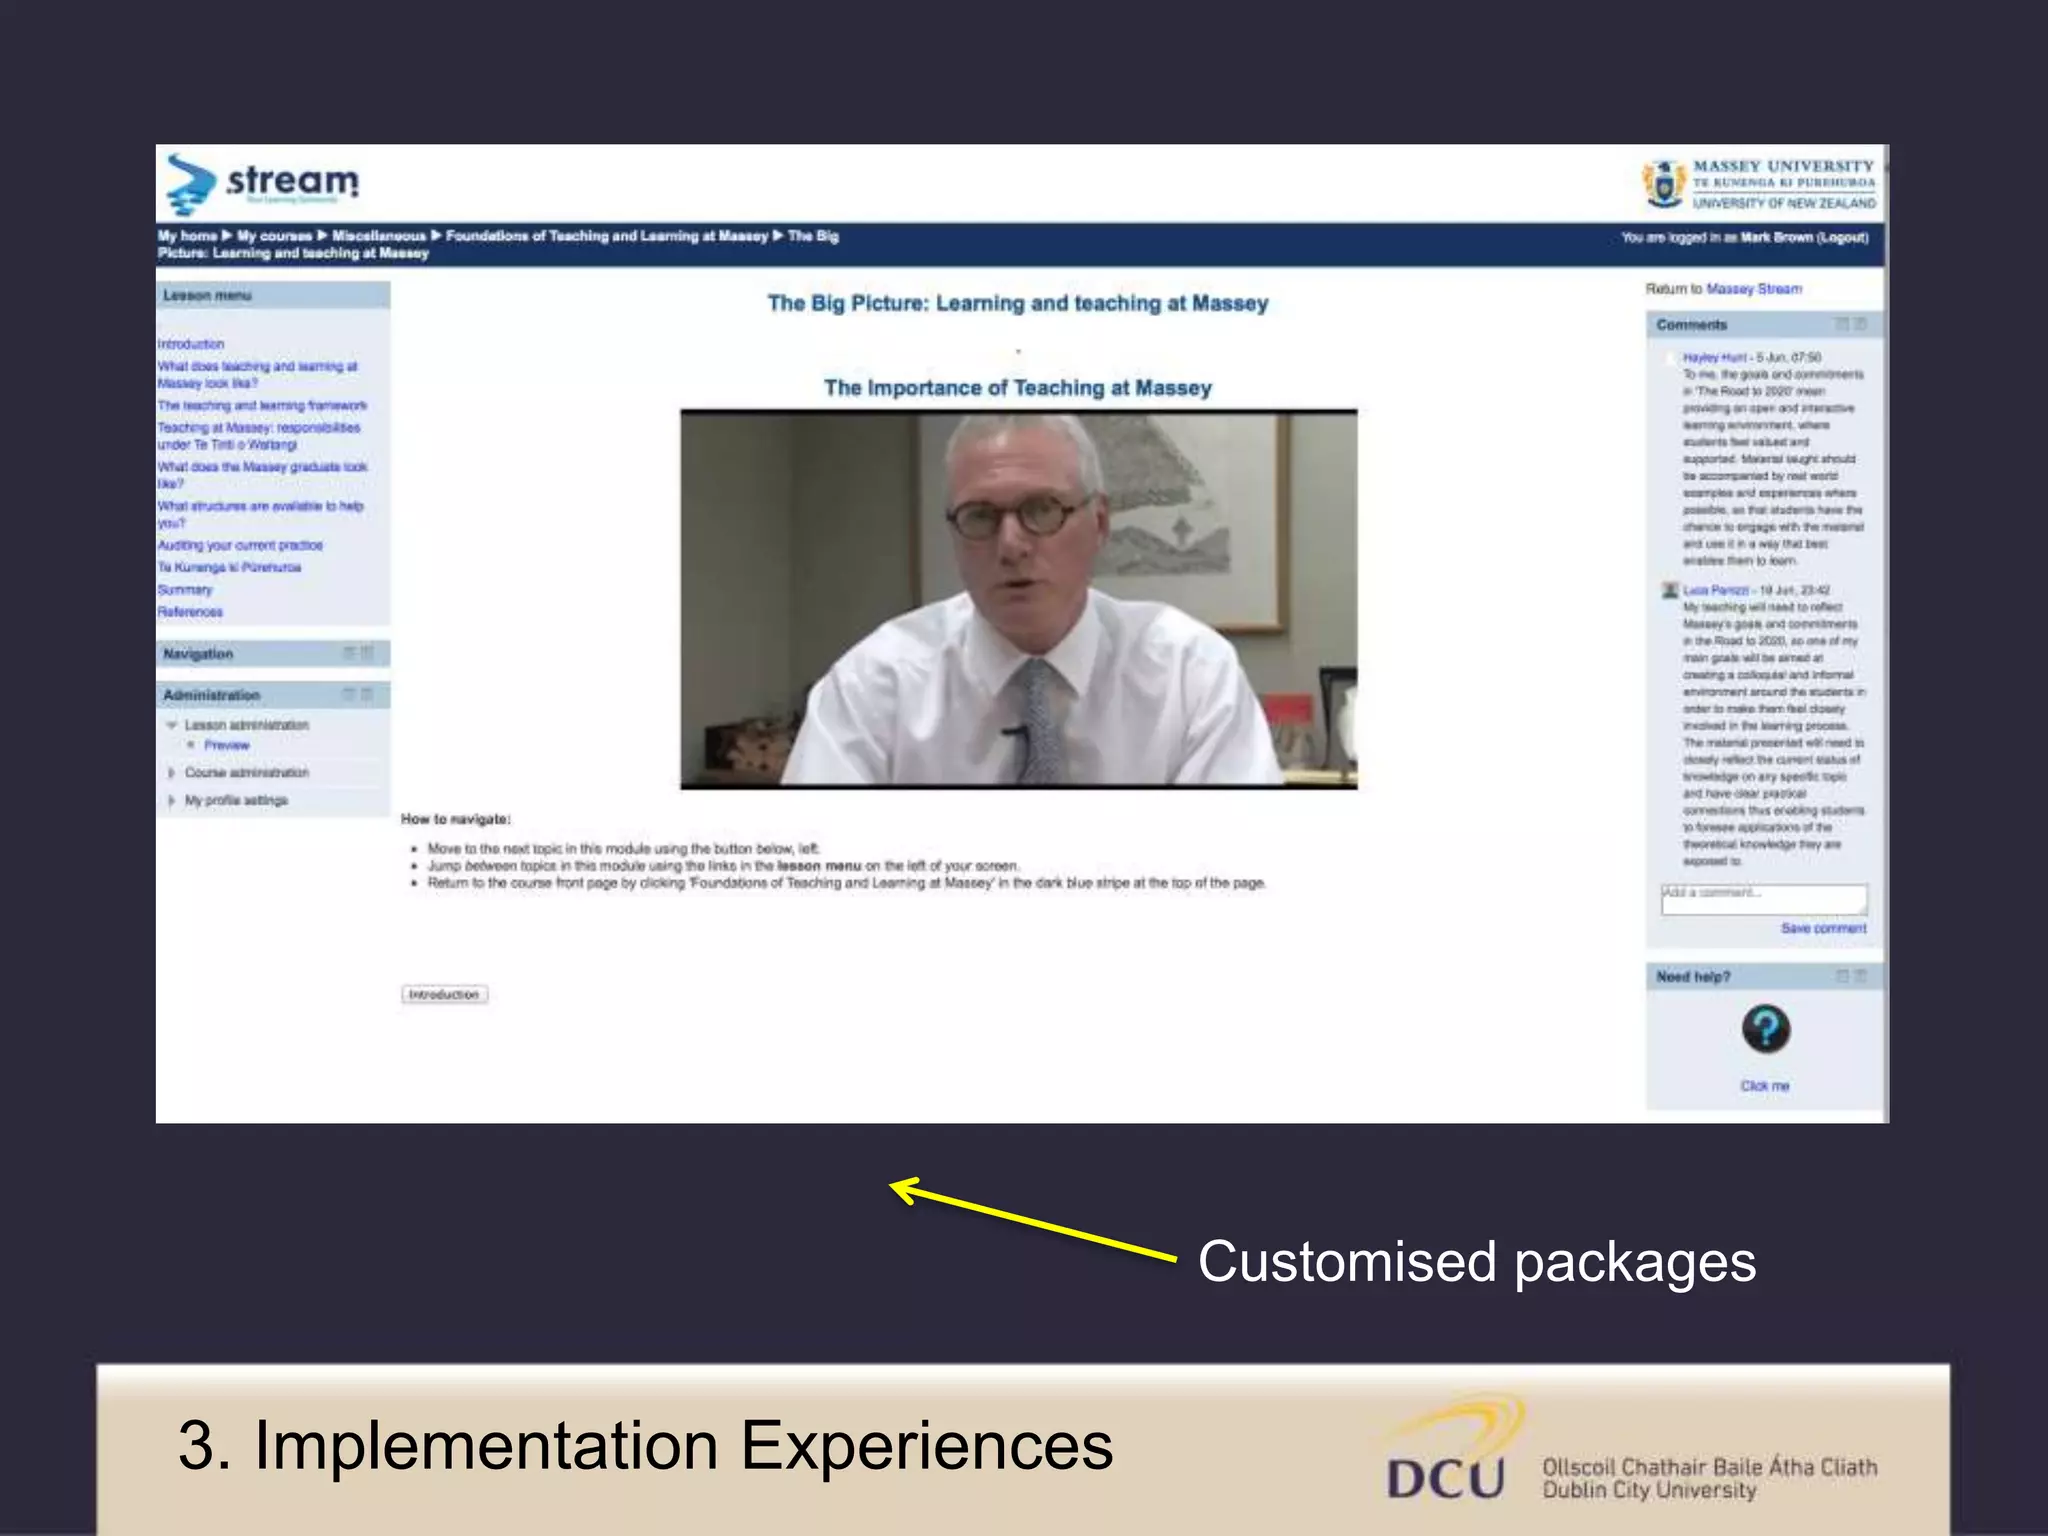Dock the Need help block using its dock icon
This screenshot has width=2048, height=1536.
[x=1860, y=976]
